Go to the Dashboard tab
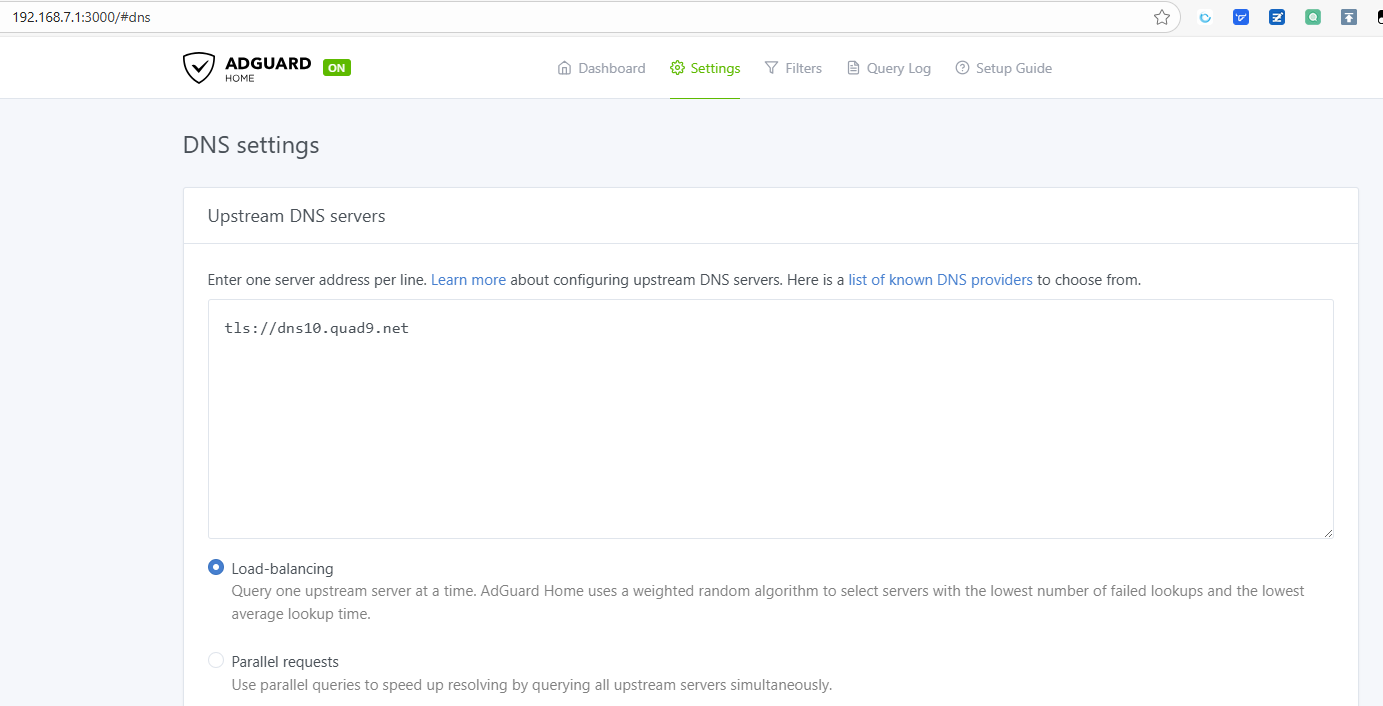The width and height of the screenshot is (1383, 706). click(601, 68)
